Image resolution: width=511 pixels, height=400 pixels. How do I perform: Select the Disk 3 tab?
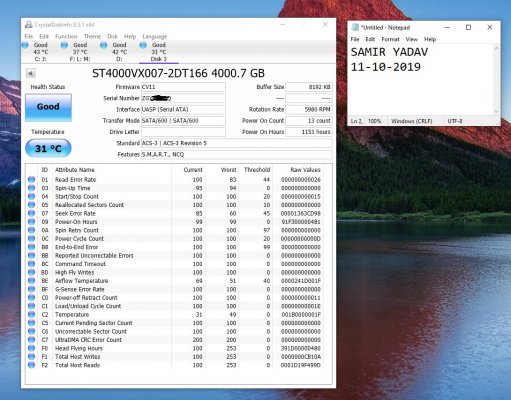159,52
